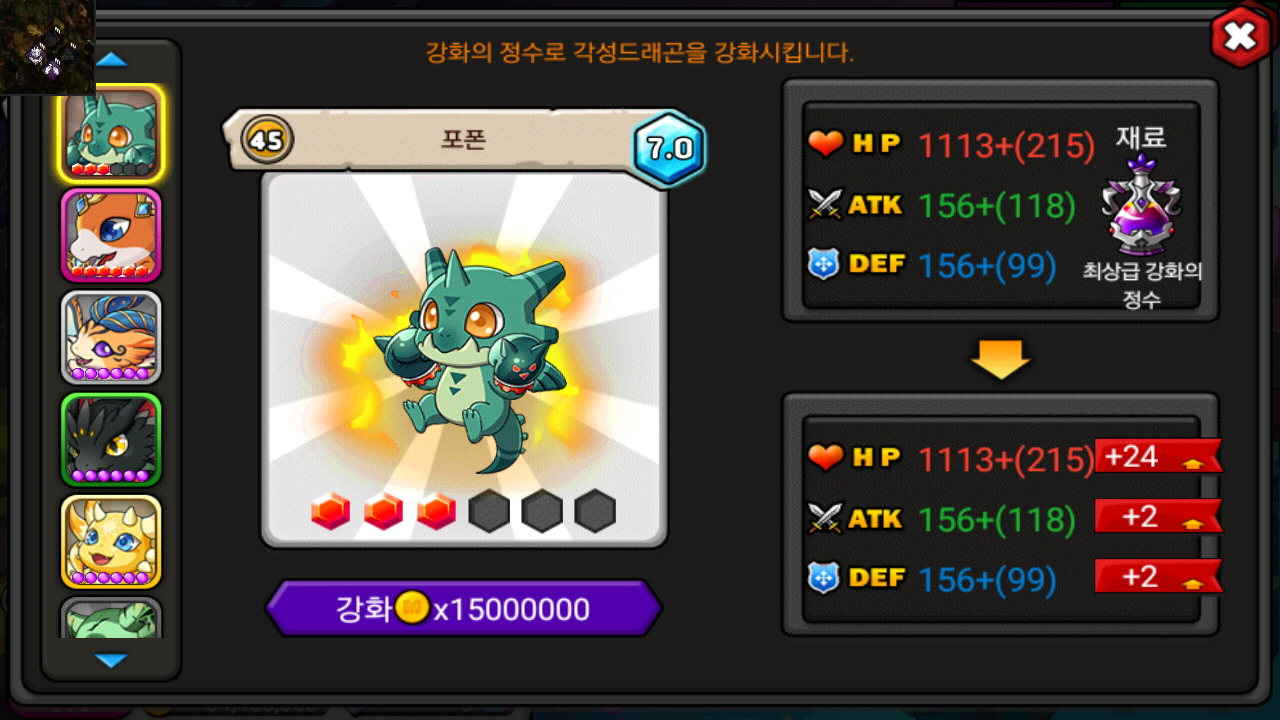This screenshot has width=1280, height=720.
Task: Select the partially visible green dragon portrait
Action: tap(111, 618)
